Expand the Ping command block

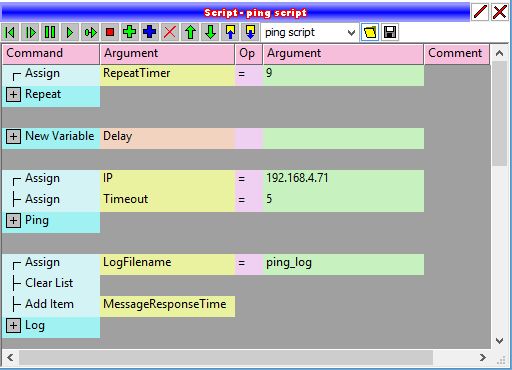point(13,220)
